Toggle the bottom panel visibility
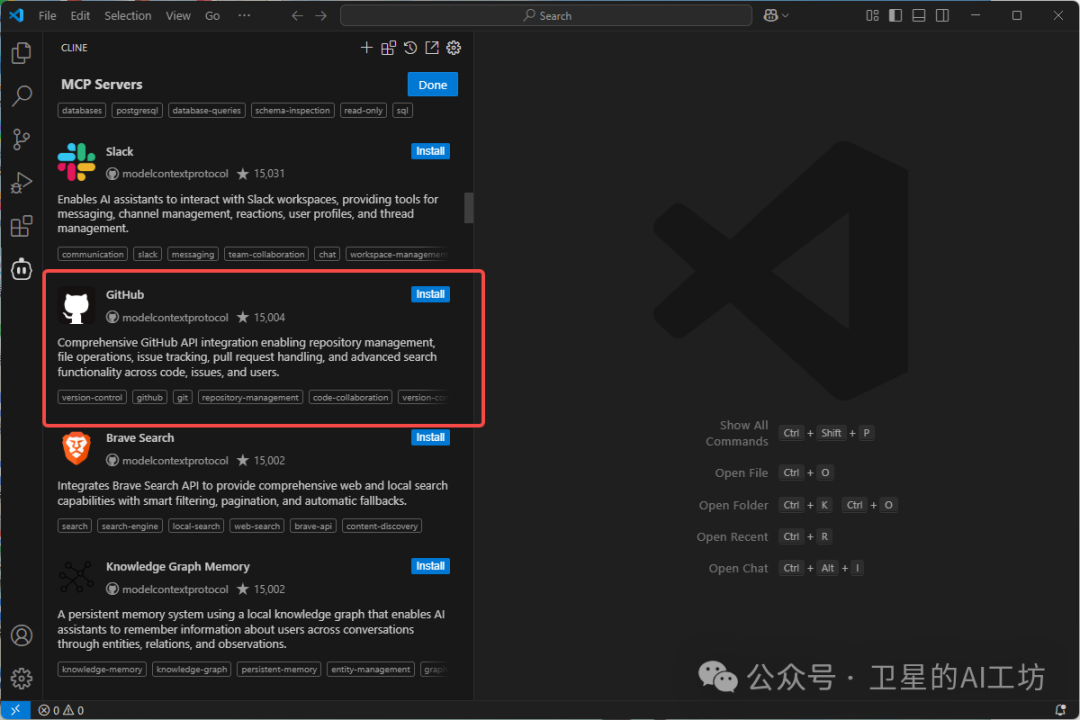1080x720 pixels. [918, 15]
